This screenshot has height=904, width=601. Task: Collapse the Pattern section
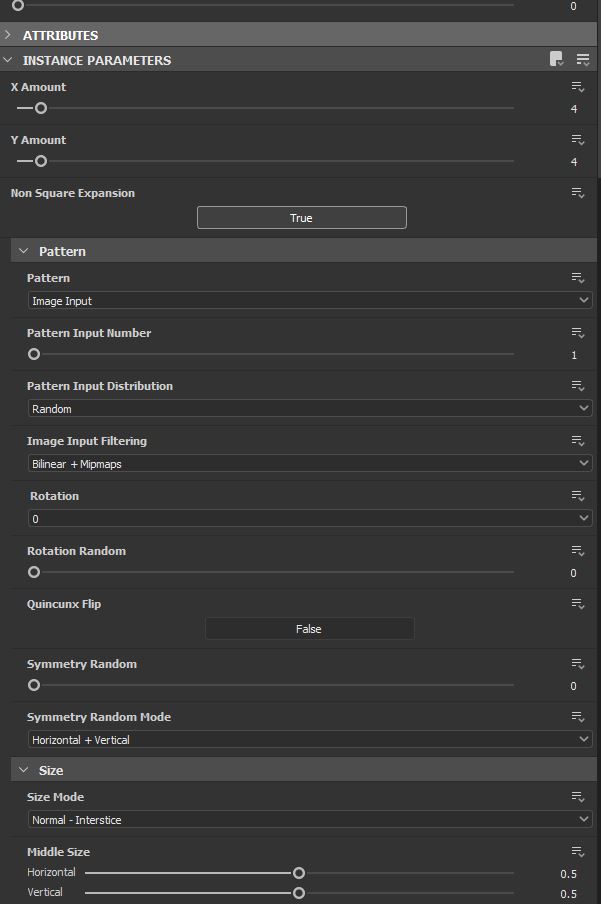(22, 251)
